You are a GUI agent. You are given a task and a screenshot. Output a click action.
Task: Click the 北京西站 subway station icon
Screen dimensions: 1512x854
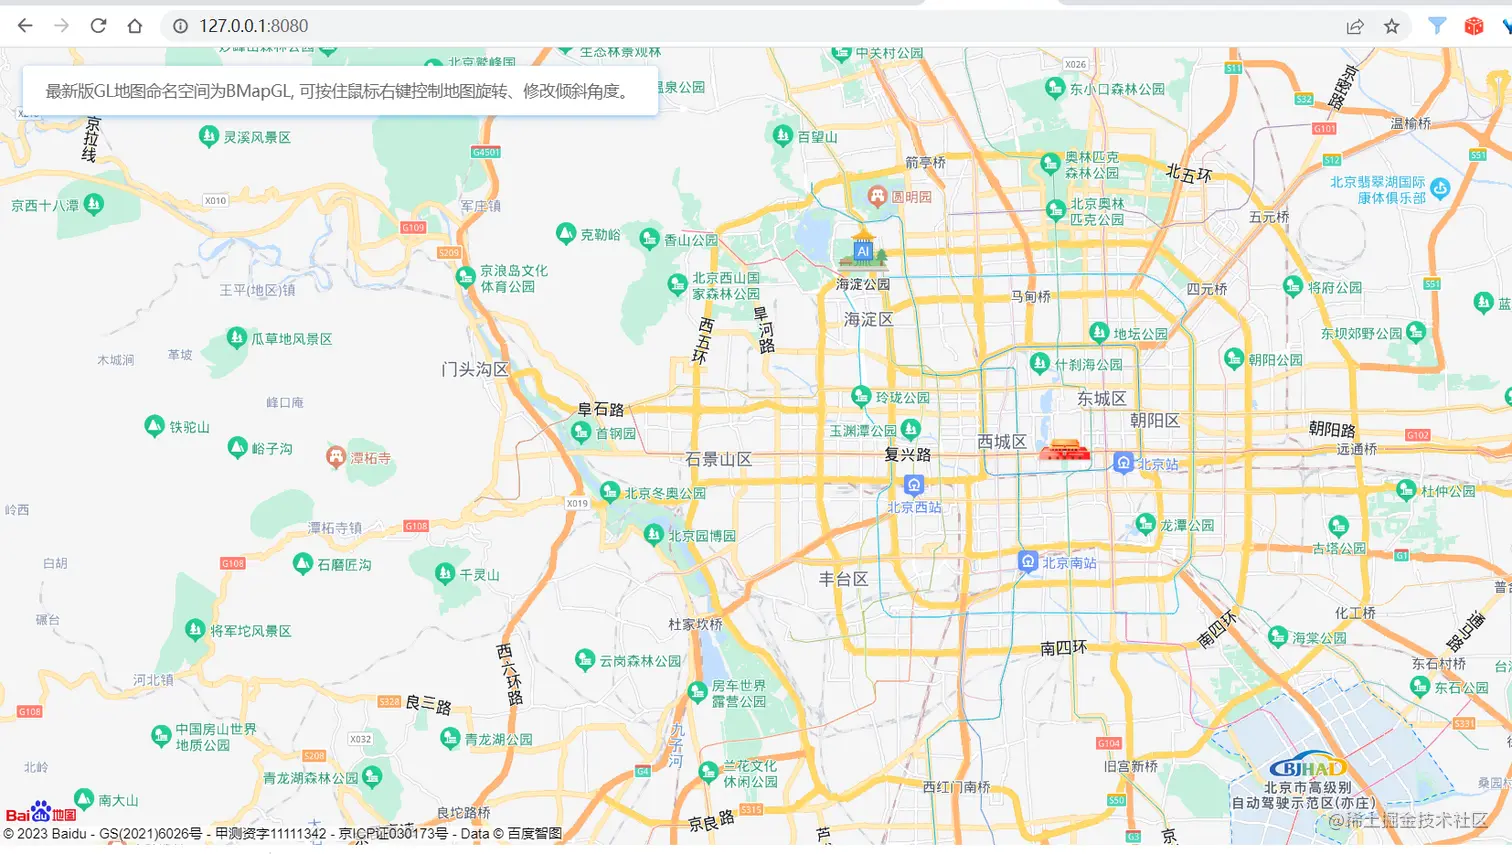tap(914, 485)
